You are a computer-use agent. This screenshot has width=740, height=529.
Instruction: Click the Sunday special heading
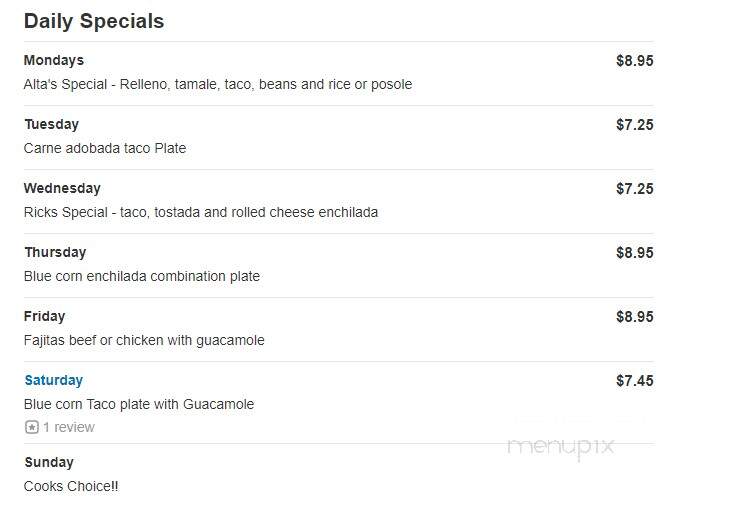tap(49, 462)
